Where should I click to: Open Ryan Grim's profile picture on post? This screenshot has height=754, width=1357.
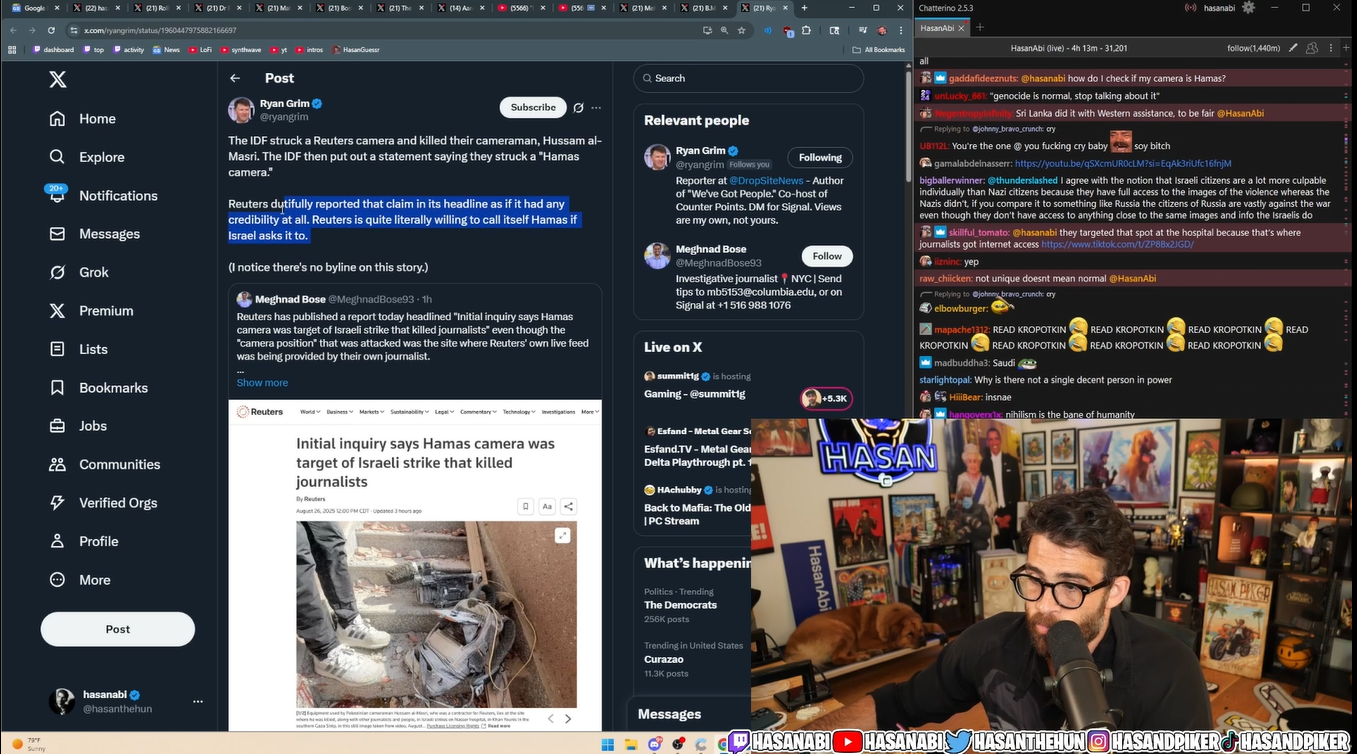click(x=241, y=110)
